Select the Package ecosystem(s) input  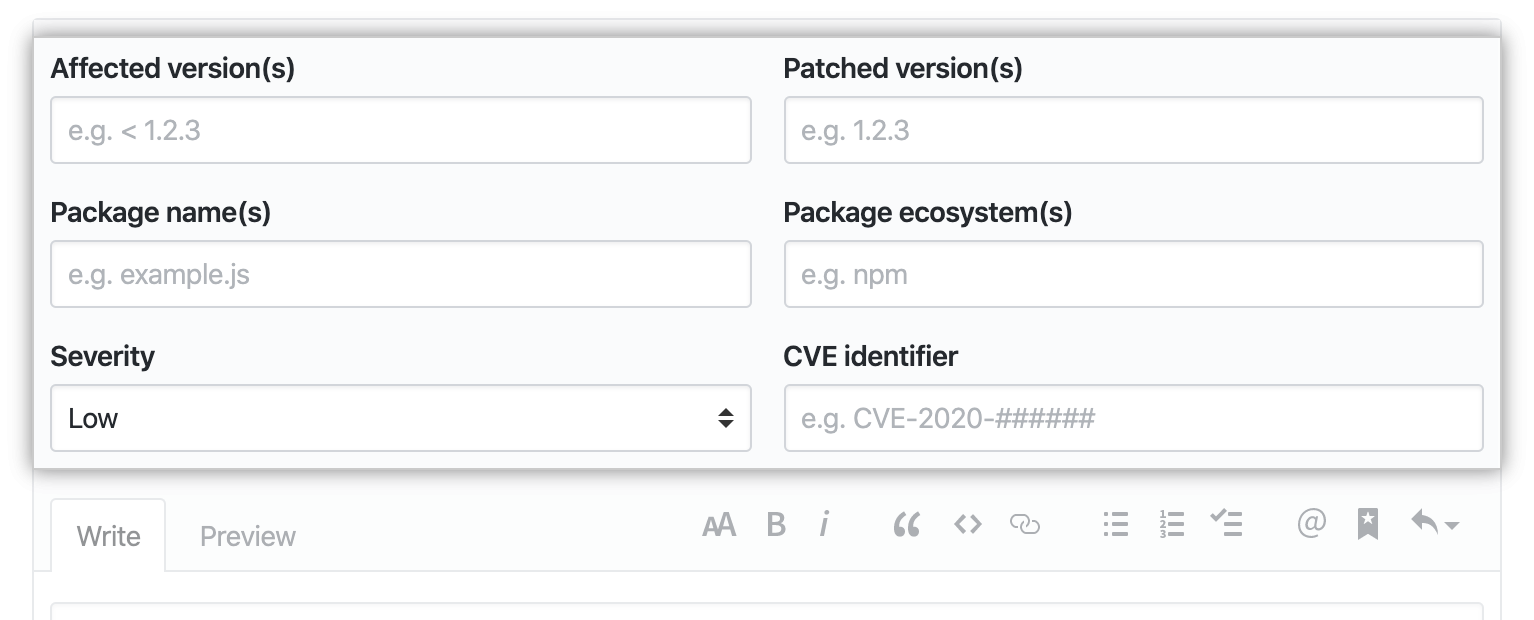click(1133, 274)
